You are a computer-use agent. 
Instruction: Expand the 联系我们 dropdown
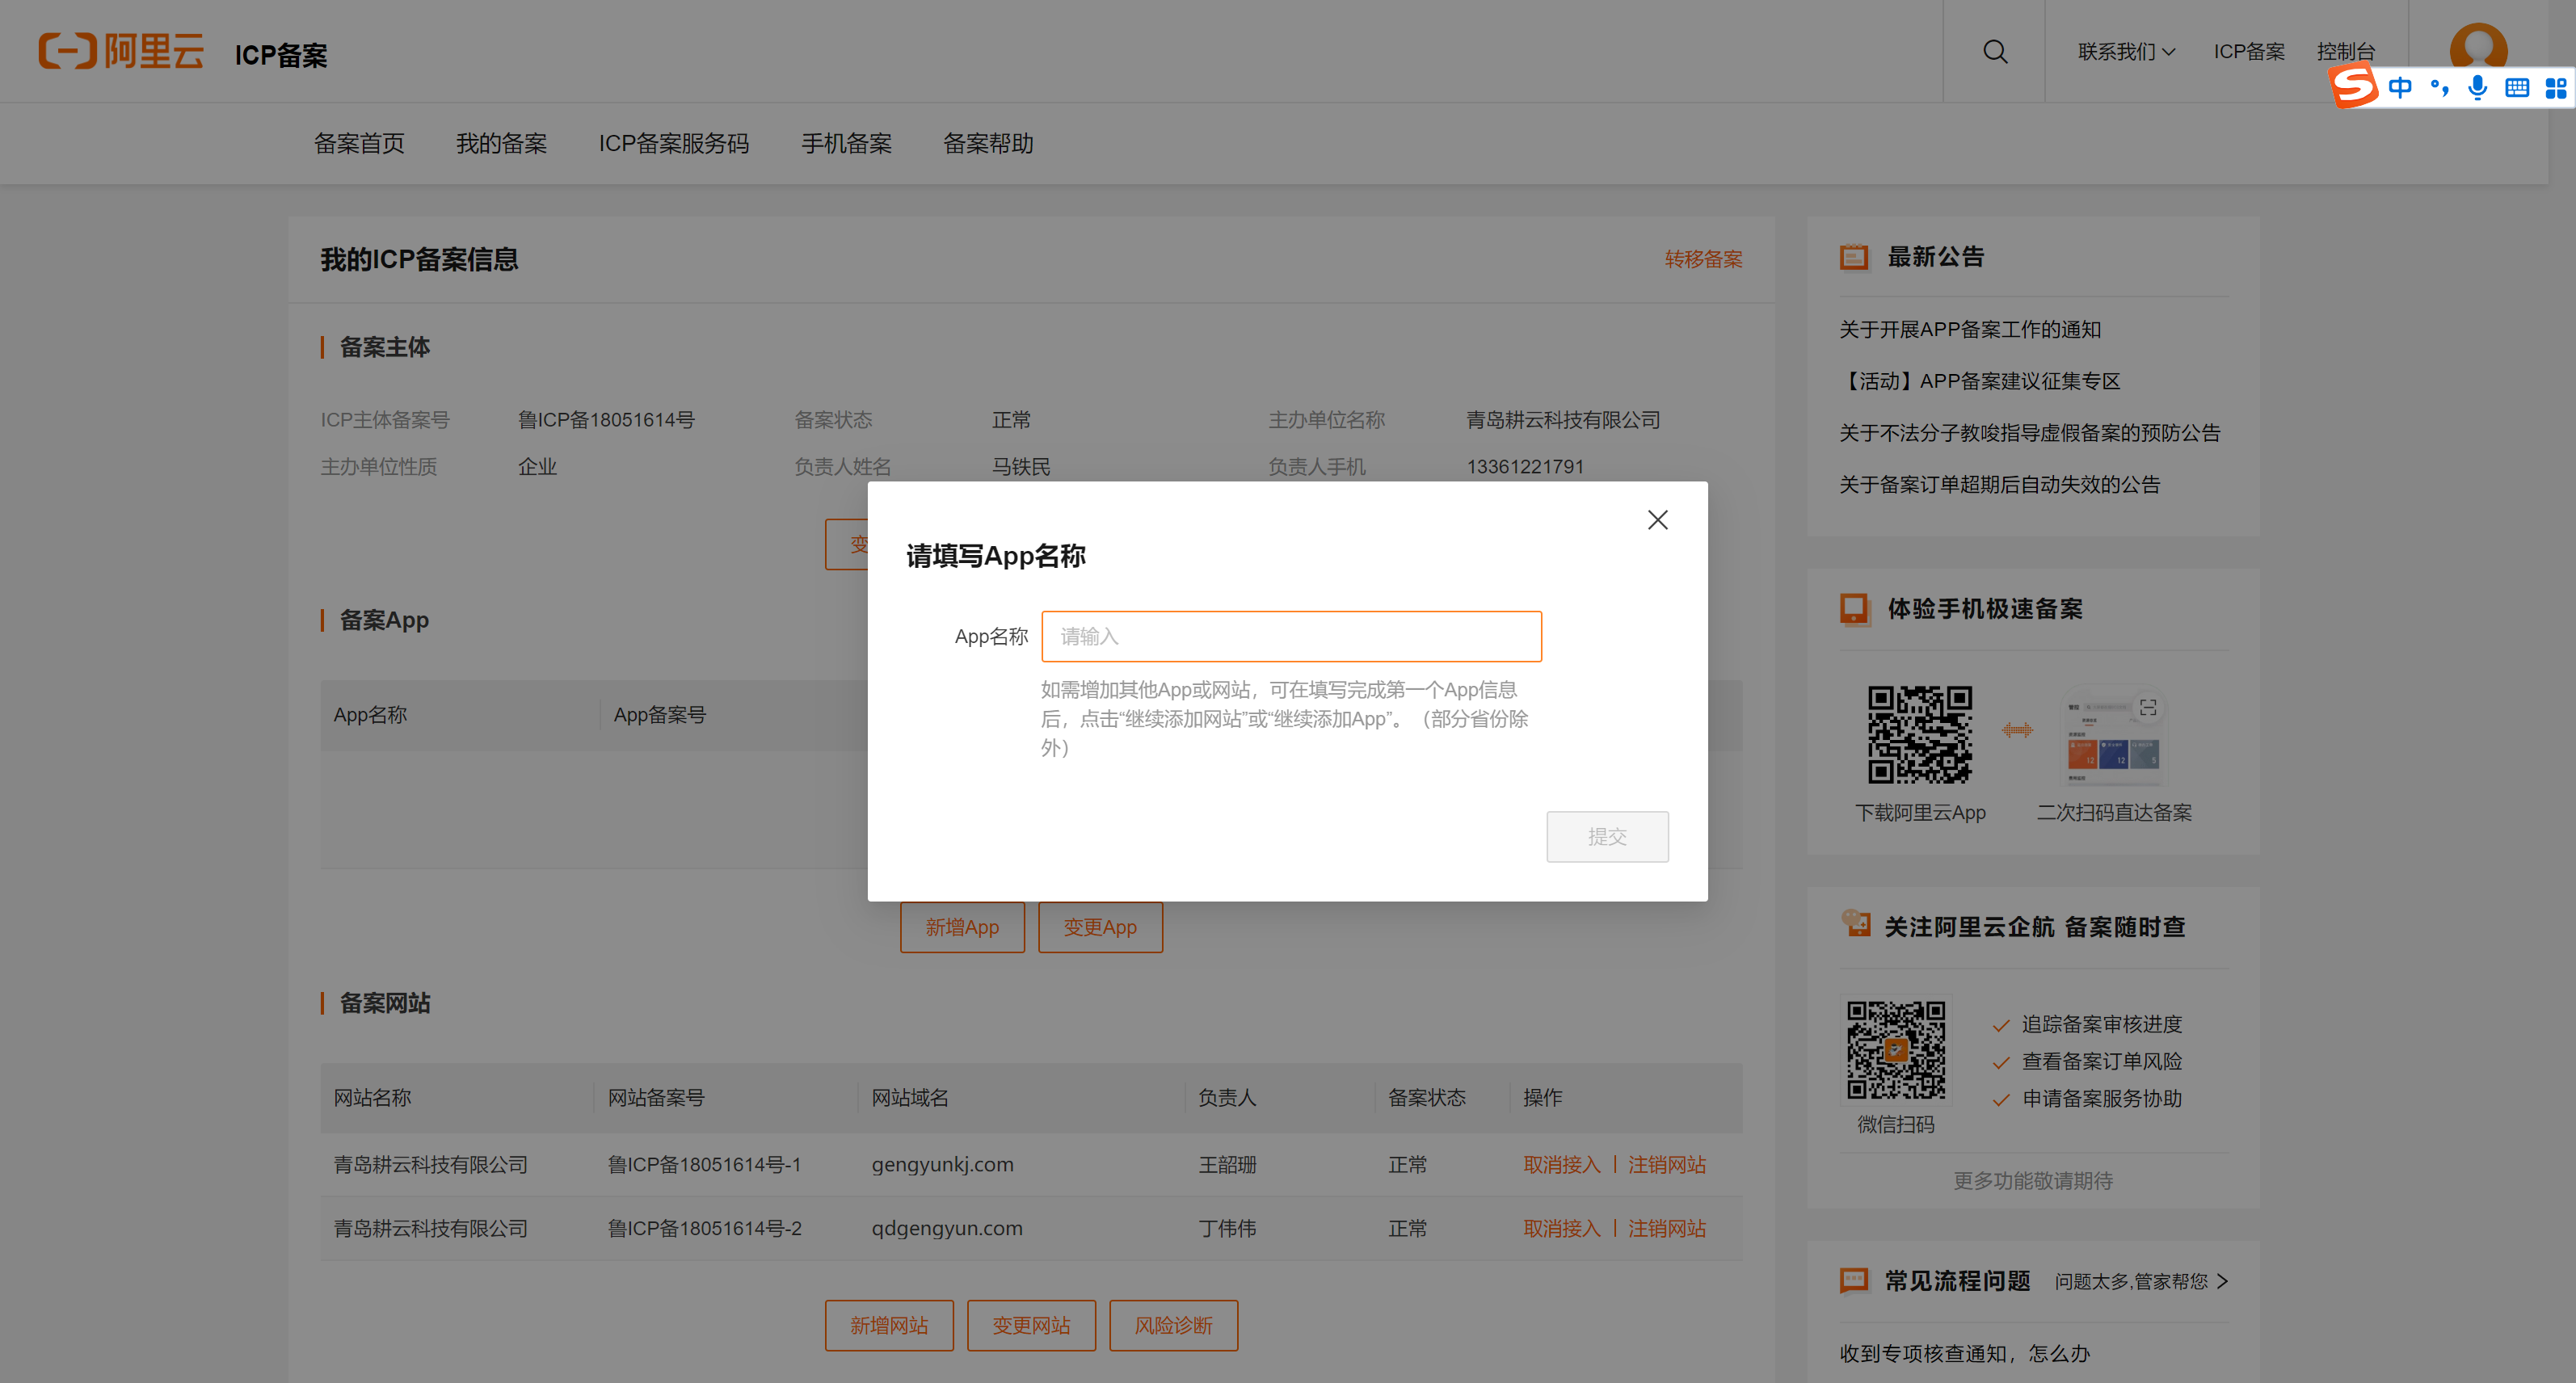pos(2126,52)
